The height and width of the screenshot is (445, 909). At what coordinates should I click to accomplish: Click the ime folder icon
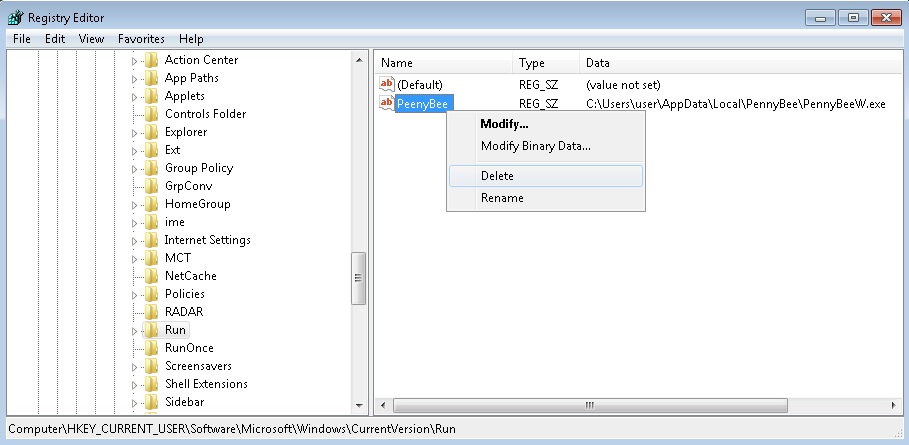(x=151, y=222)
